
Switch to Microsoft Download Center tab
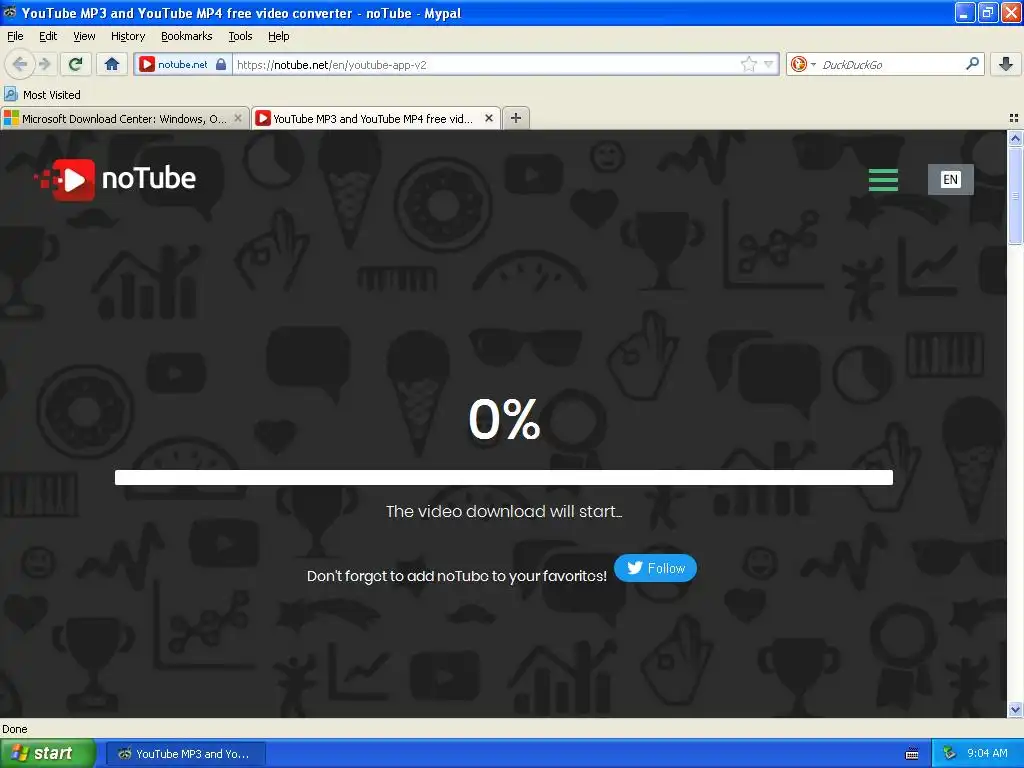coord(124,118)
